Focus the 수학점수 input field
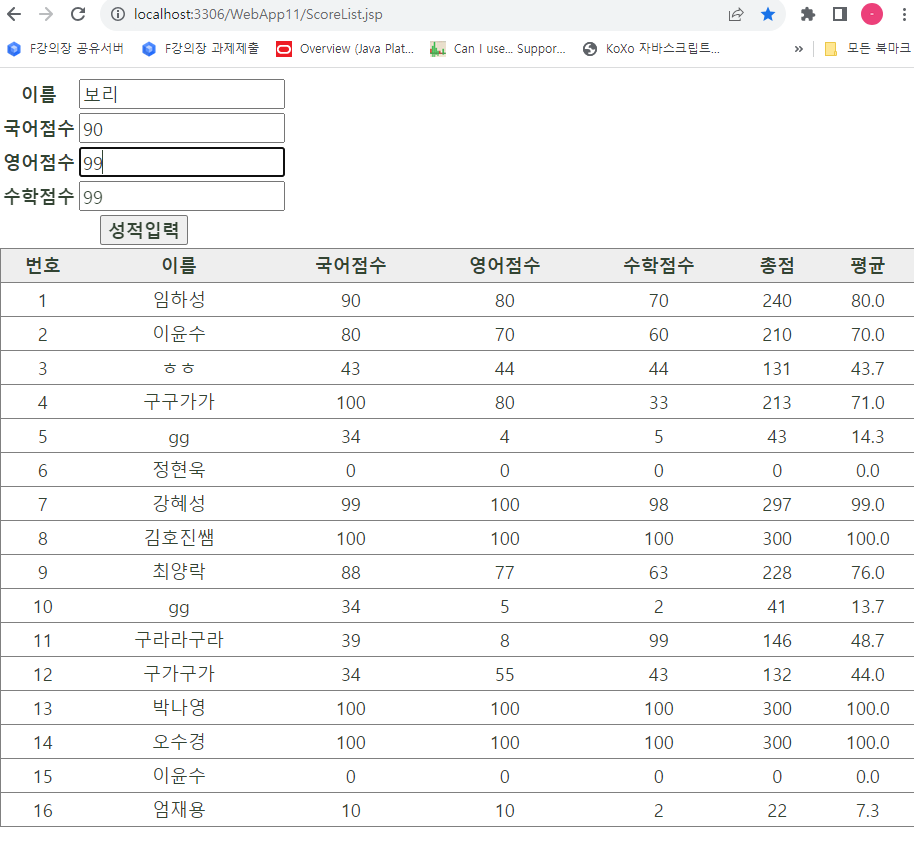Image resolution: width=914 pixels, height=845 pixels. tap(182, 196)
